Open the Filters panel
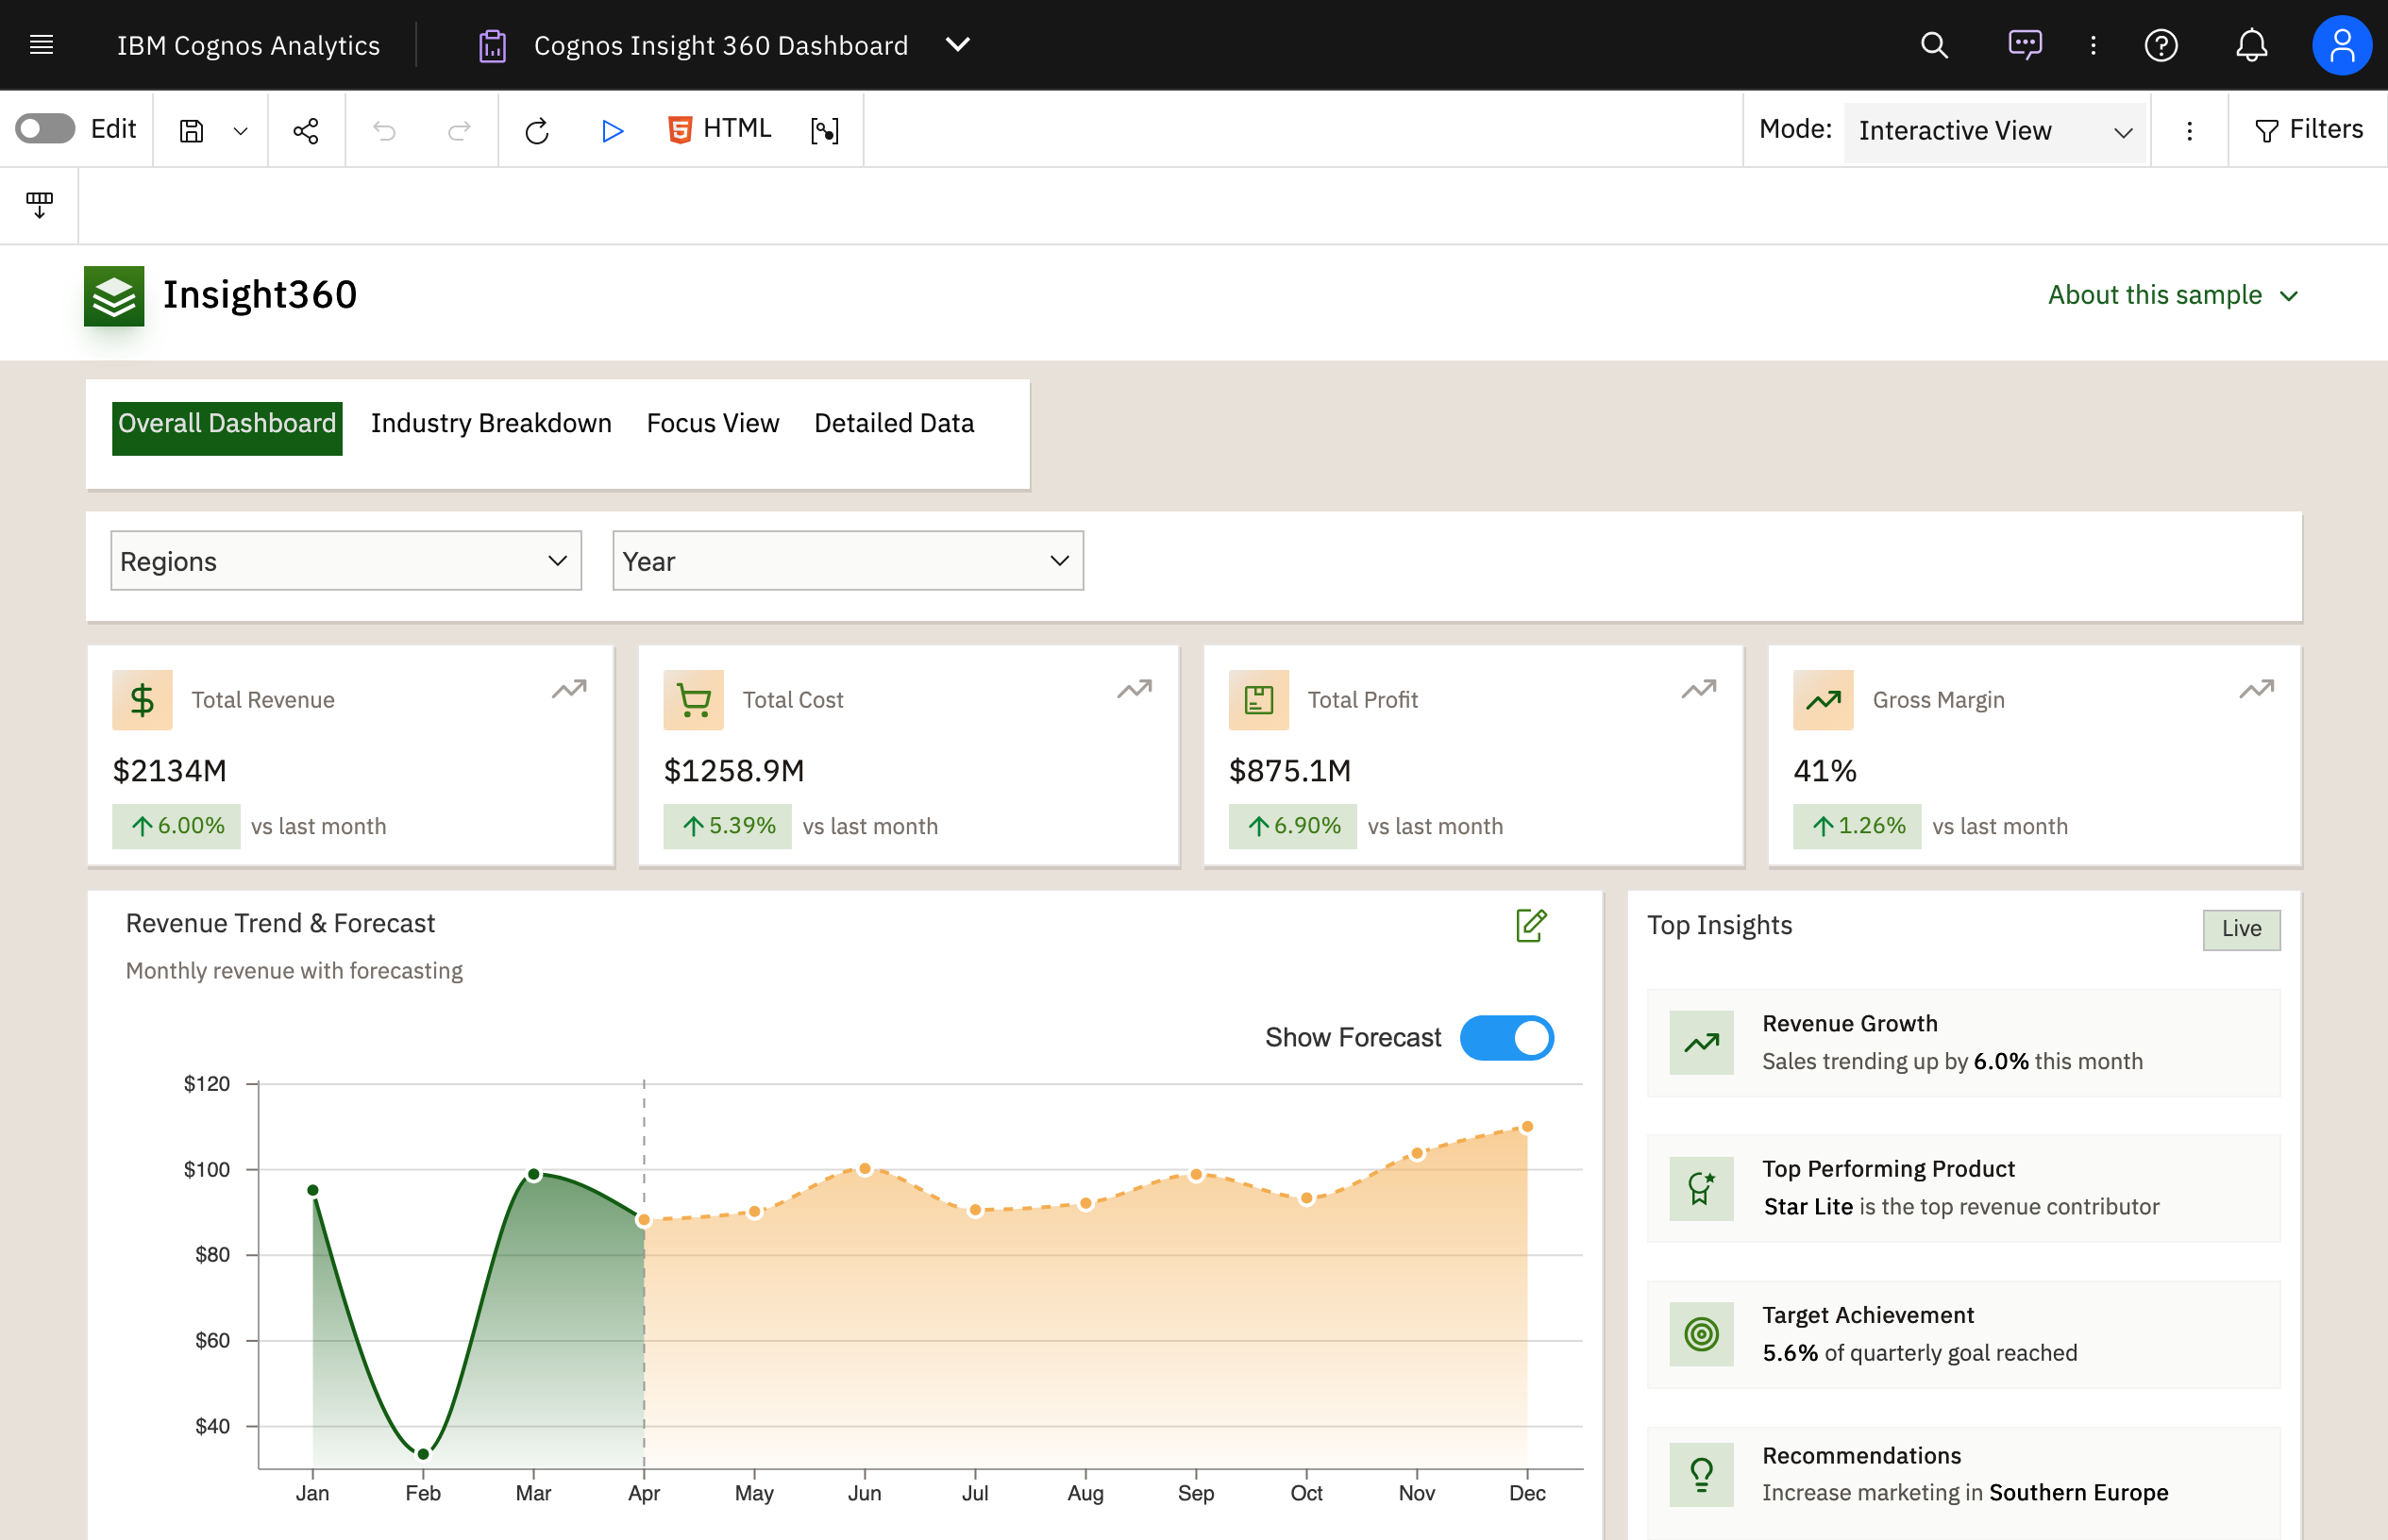Screen dimensions: 2388x1540 [2307, 130]
